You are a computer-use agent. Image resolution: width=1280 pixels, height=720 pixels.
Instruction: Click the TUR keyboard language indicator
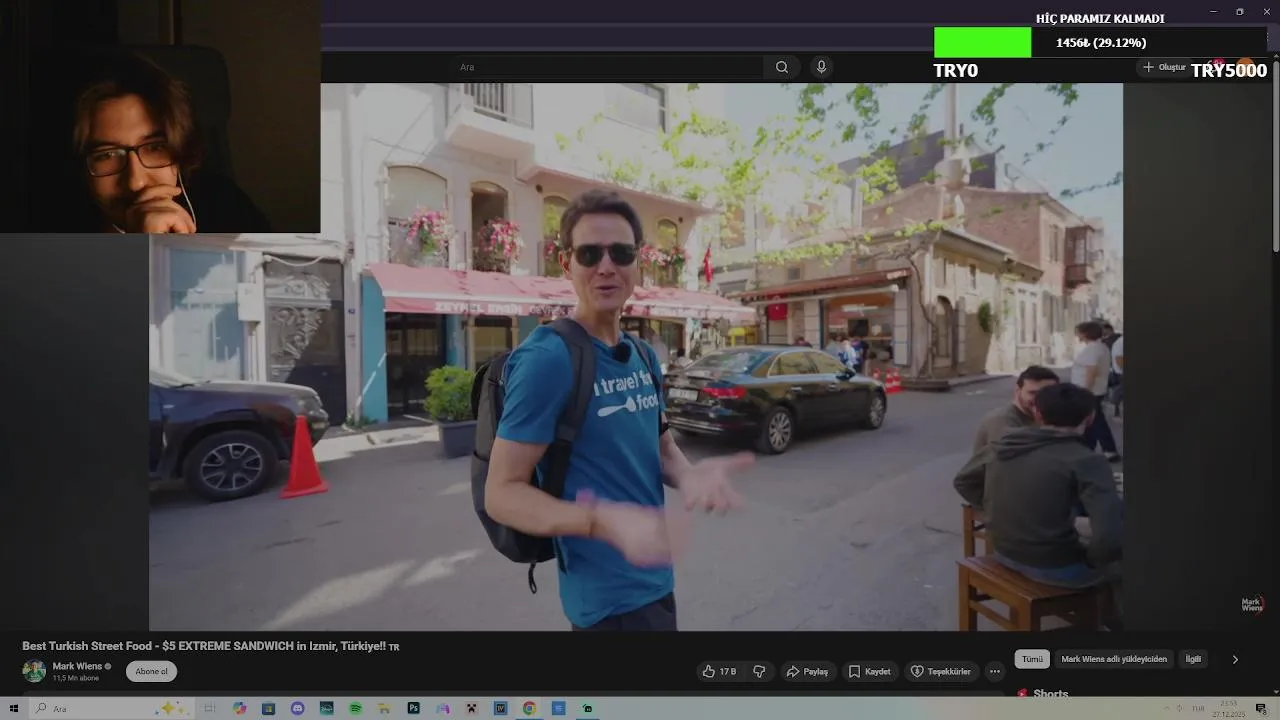(1198, 708)
